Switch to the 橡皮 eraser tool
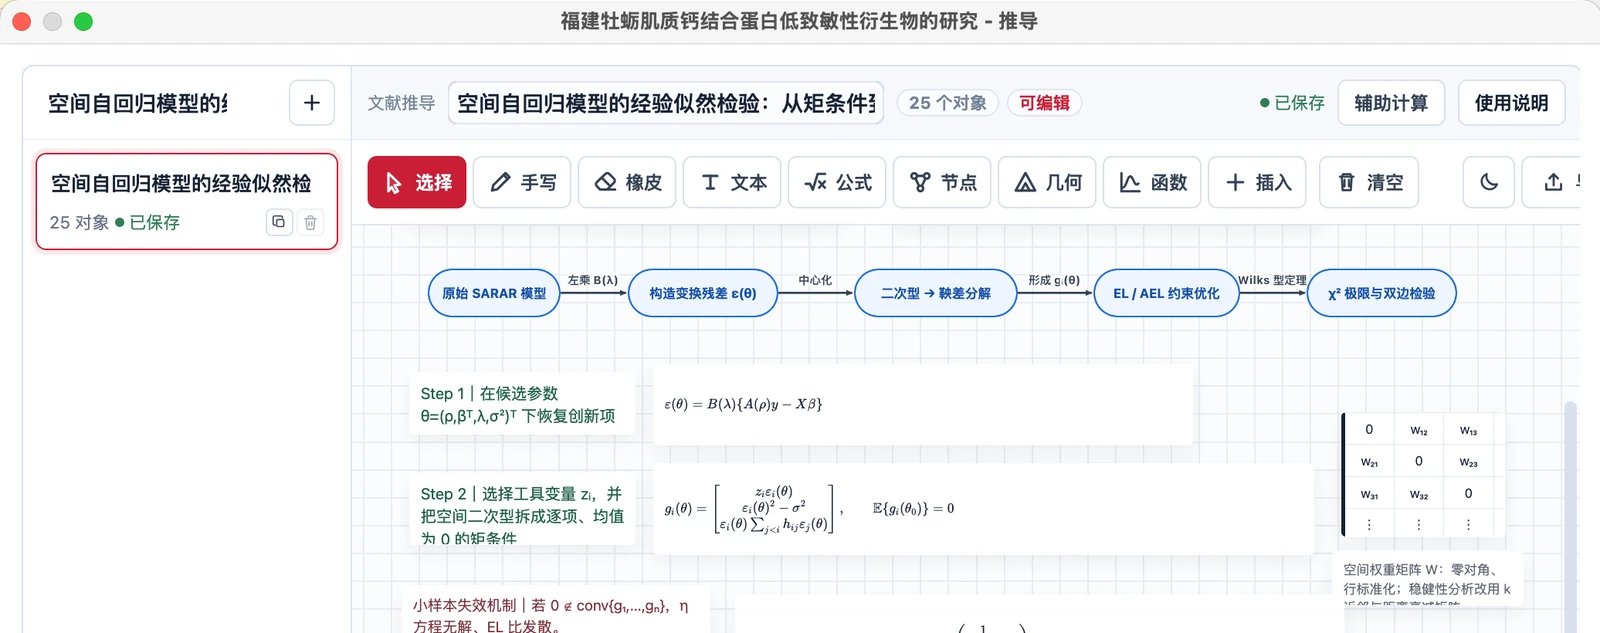This screenshot has height=633, width=1600. pos(627,182)
